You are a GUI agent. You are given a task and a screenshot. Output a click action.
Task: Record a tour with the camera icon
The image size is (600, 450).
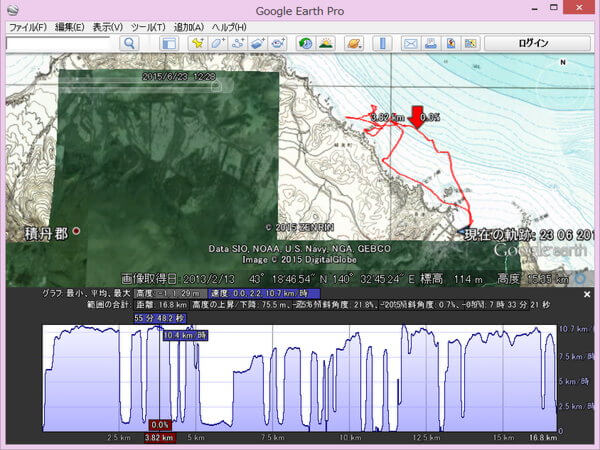(x=278, y=43)
